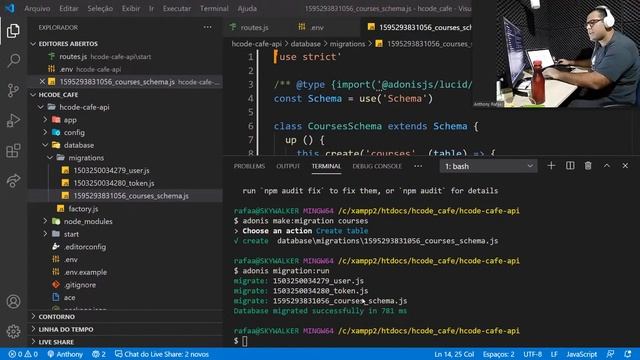Expand the Live Share section

pyautogui.click(x=125, y=342)
